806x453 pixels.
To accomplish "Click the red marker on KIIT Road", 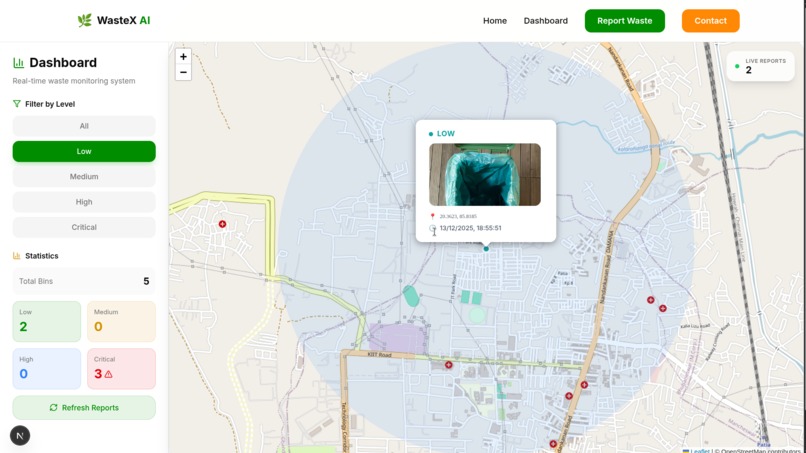I will click(449, 365).
